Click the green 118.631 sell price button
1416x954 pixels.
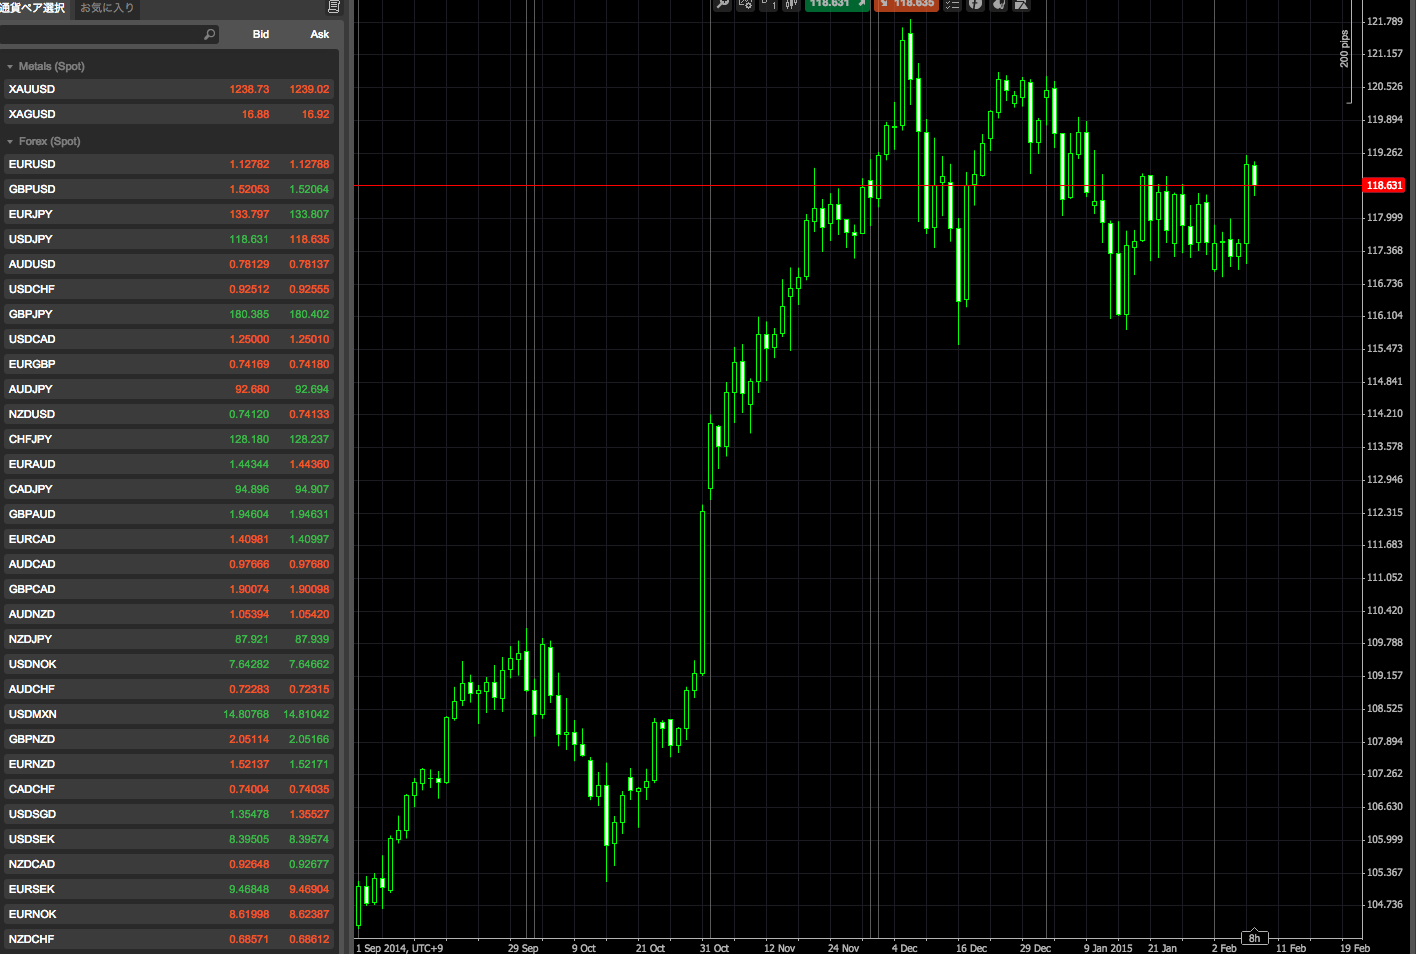coord(837,4)
